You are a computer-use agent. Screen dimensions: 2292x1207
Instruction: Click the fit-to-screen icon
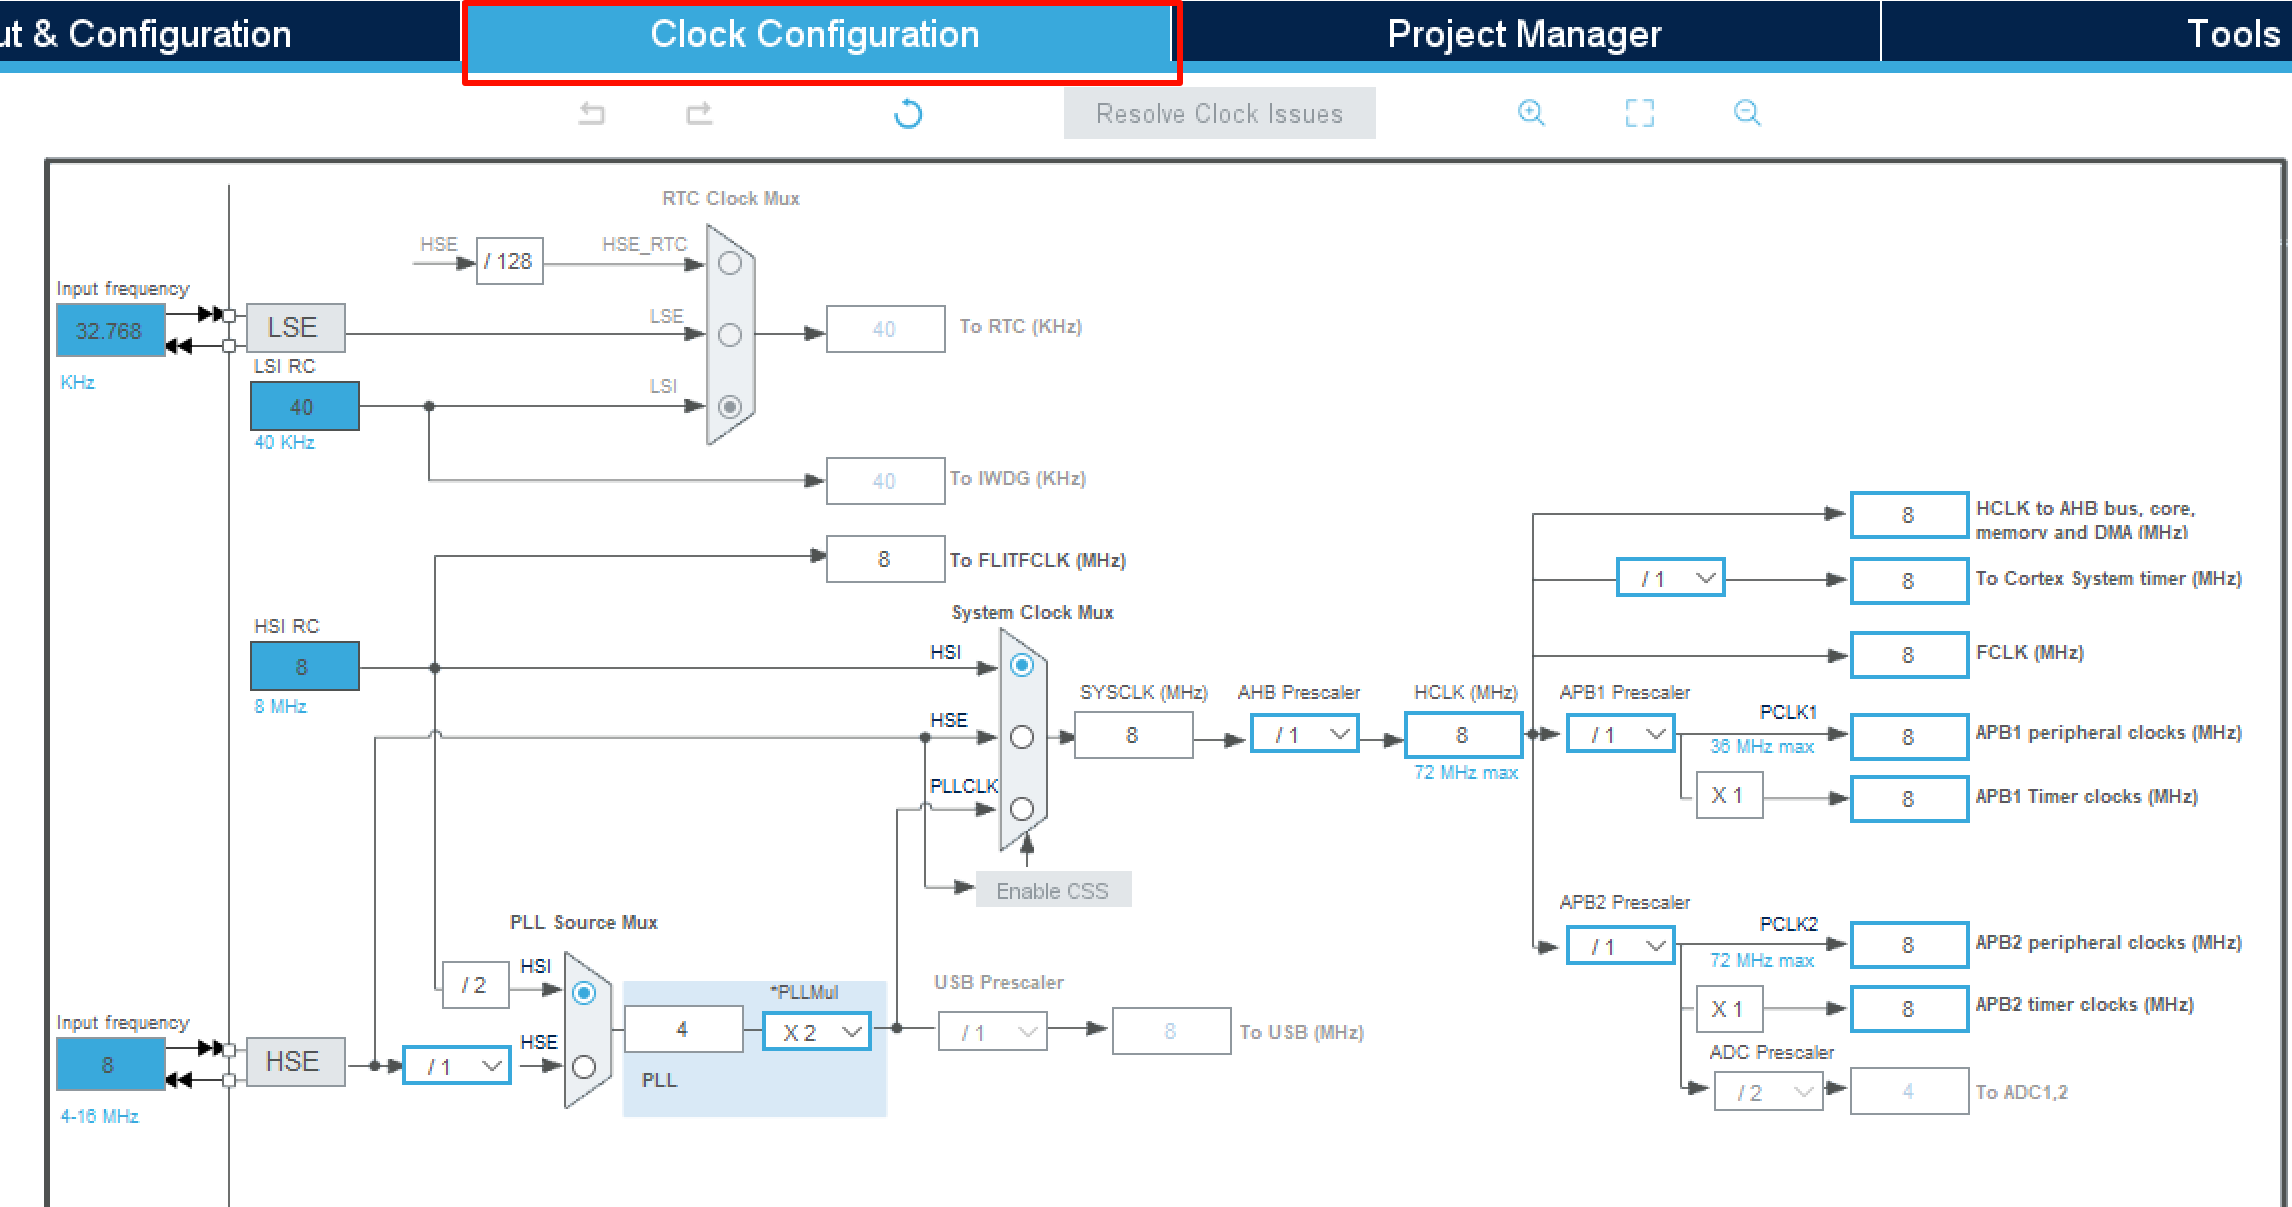(1639, 113)
